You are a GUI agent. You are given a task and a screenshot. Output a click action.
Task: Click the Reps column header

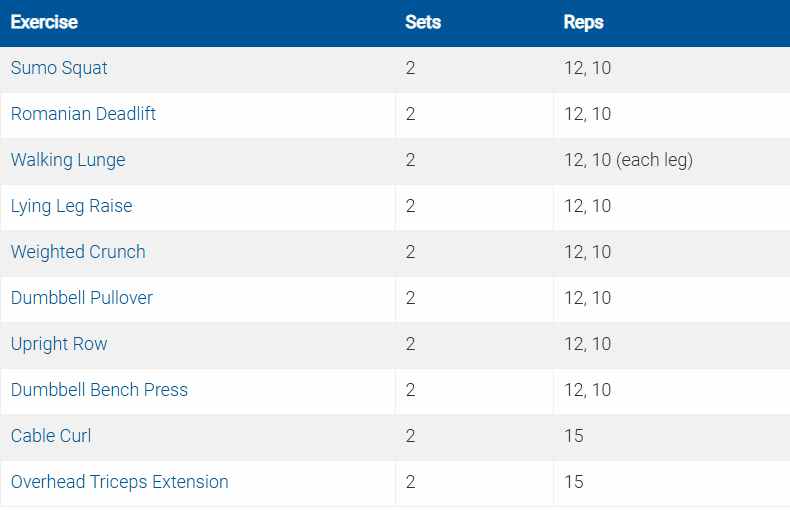tap(584, 22)
